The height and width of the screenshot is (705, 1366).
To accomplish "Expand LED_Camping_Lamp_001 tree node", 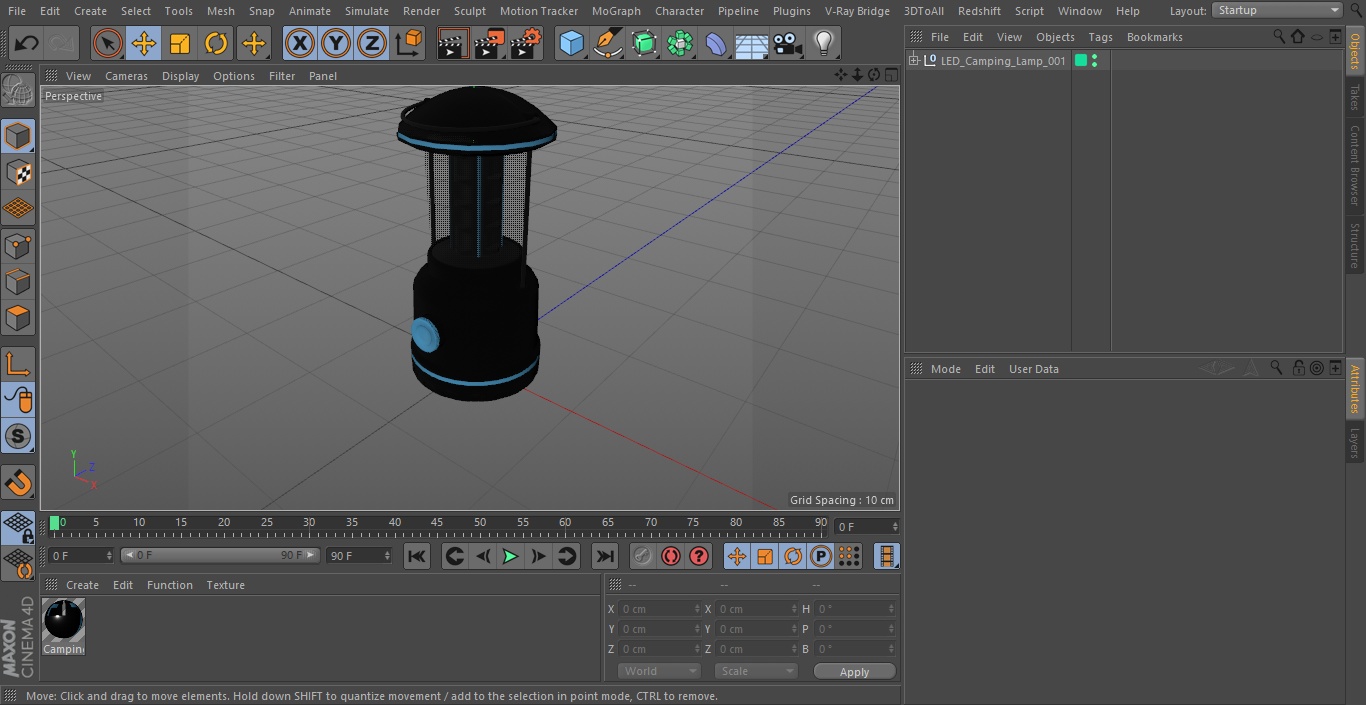I will coord(913,61).
